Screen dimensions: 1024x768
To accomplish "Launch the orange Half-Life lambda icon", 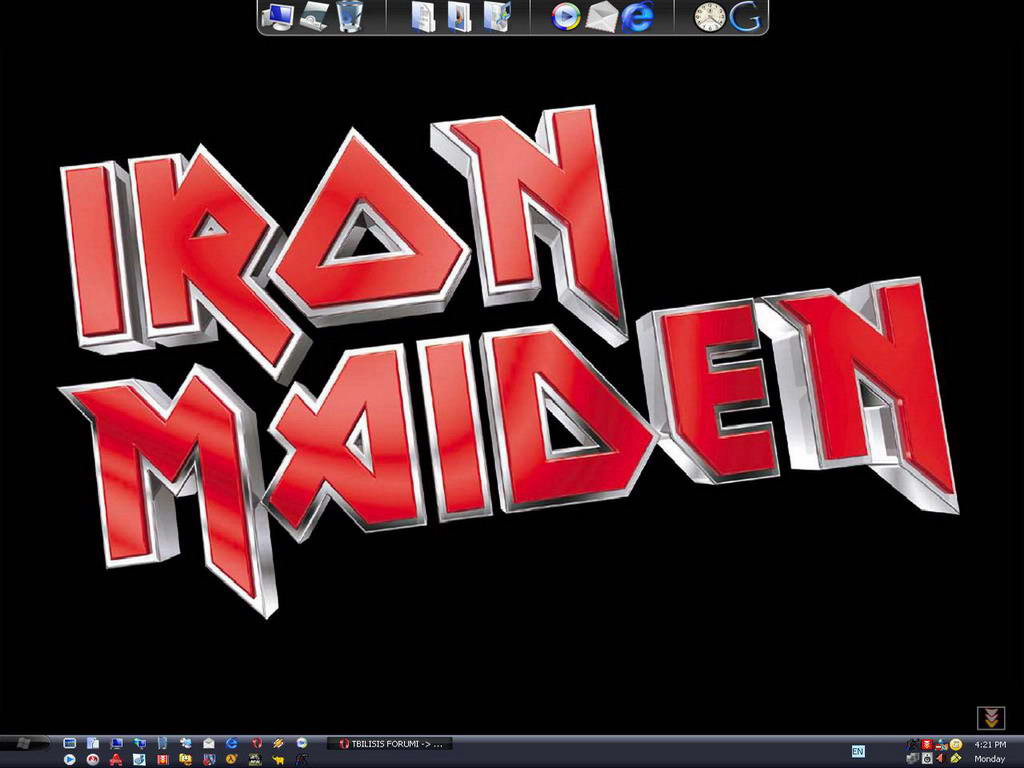I will (231, 759).
